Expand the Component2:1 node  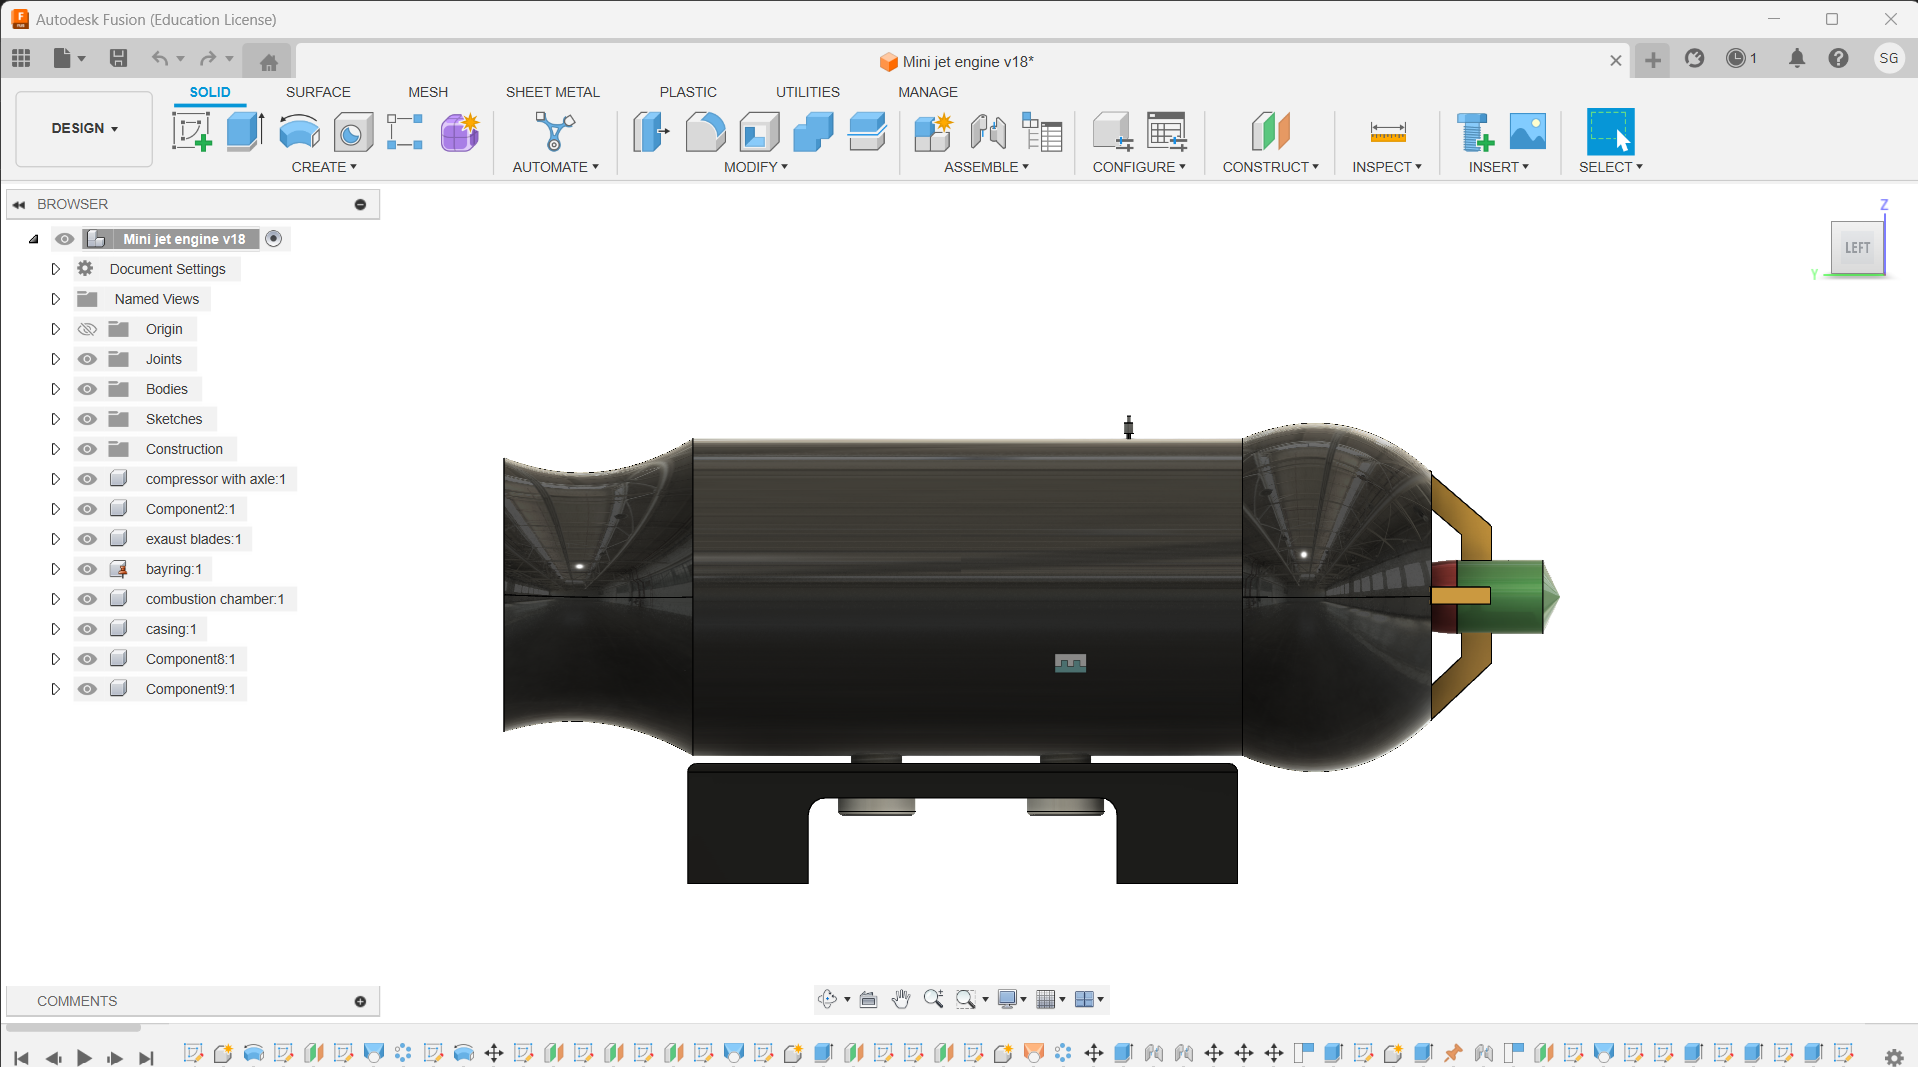coord(55,509)
